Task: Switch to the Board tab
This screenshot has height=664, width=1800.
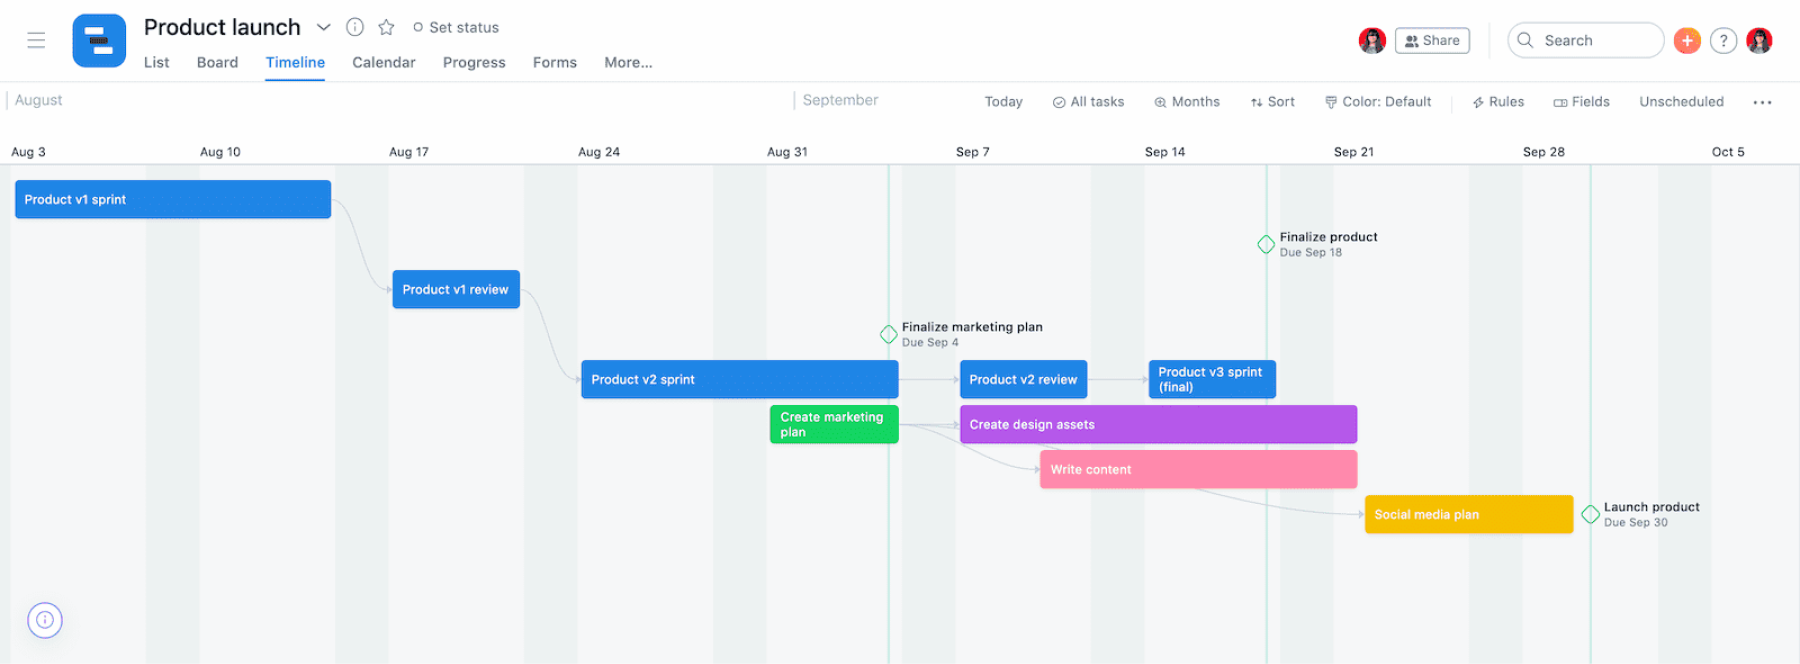Action: [217, 62]
